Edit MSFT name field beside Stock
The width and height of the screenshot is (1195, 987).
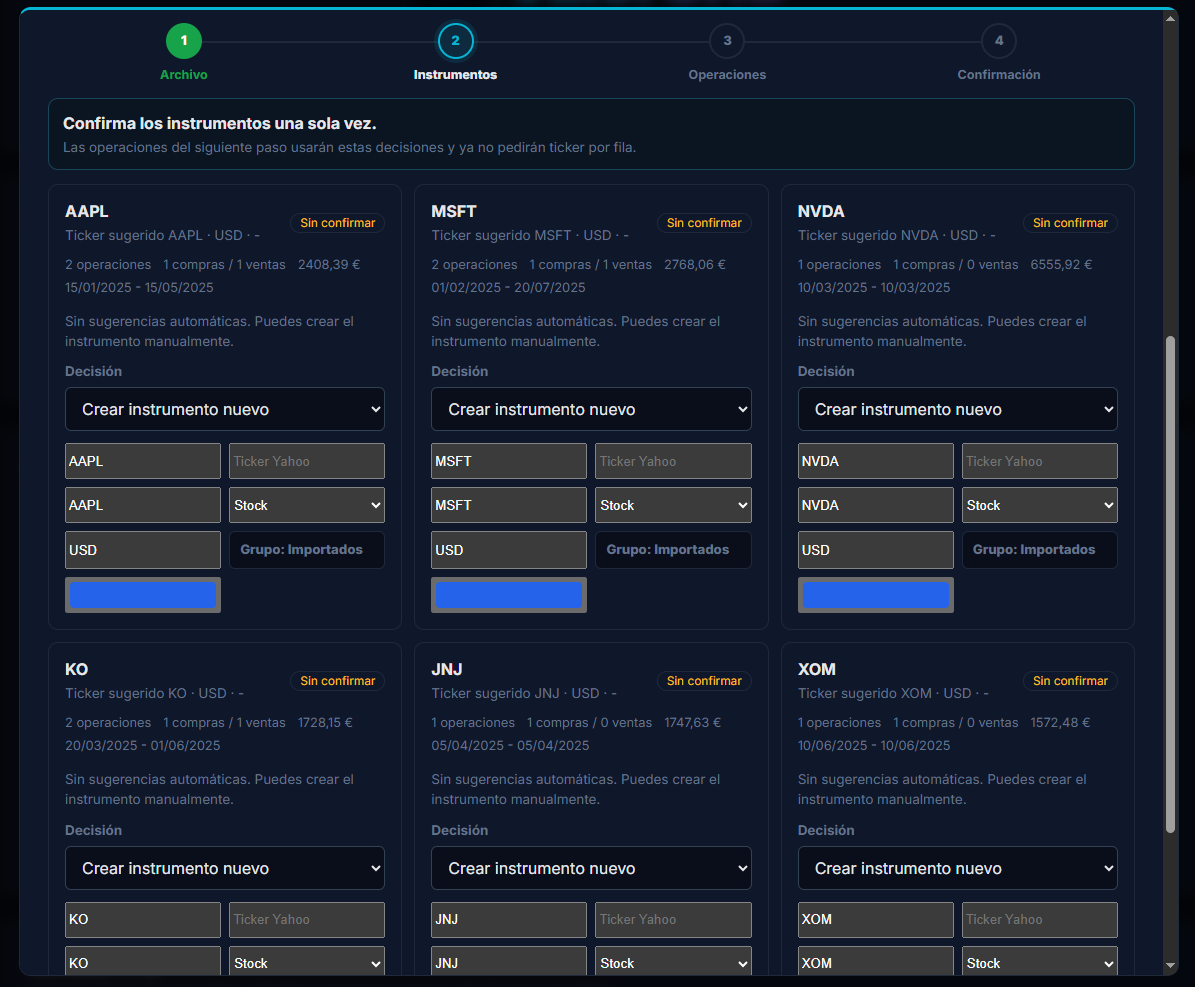coord(509,505)
